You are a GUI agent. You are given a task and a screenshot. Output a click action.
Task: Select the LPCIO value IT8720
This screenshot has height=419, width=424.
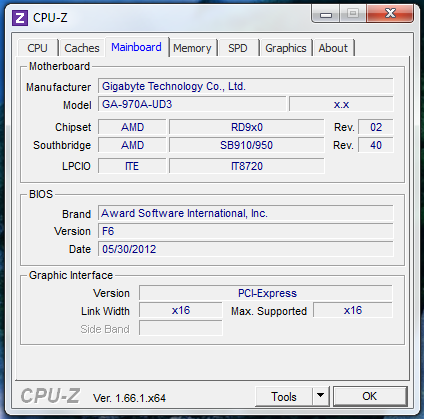pos(247,166)
